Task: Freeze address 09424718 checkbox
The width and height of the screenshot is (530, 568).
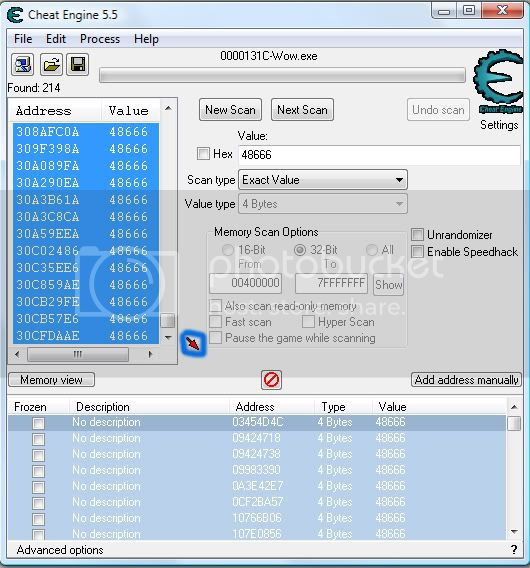Action: (x=38, y=439)
